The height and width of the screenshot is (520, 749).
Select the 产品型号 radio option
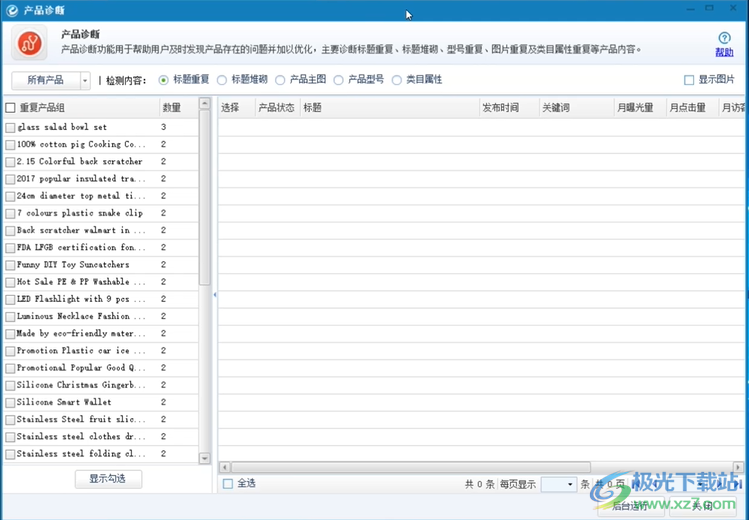338,80
